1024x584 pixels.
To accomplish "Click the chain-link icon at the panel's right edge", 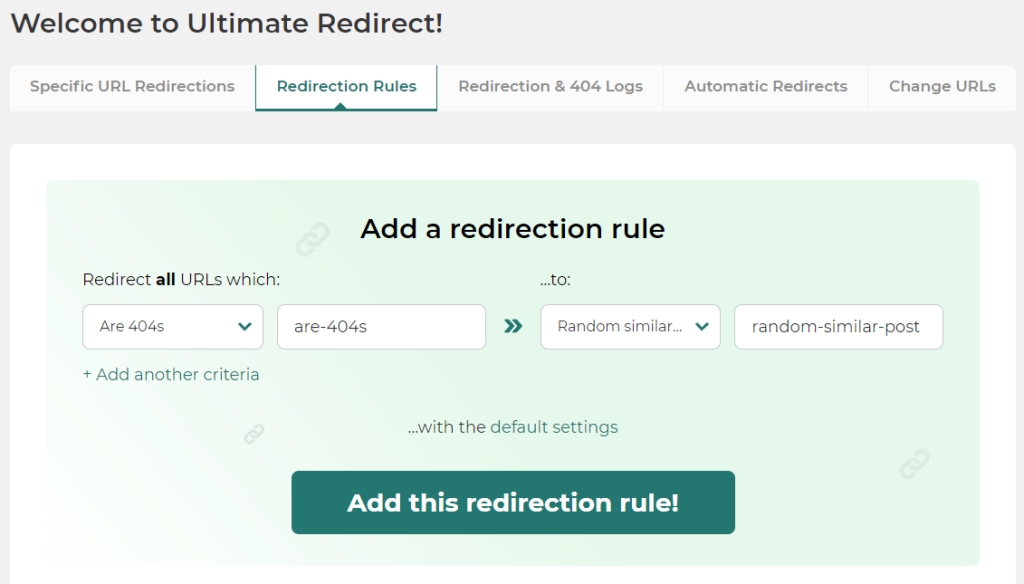I will coord(914,464).
